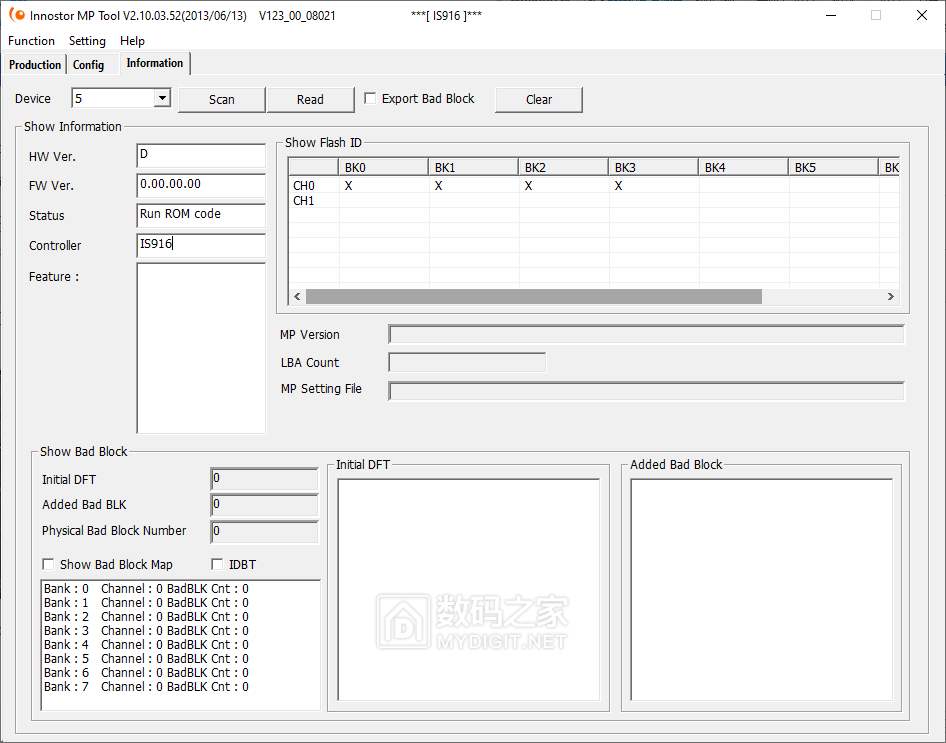
Task: Open the Device dropdown list
Action: (x=162, y=98)
